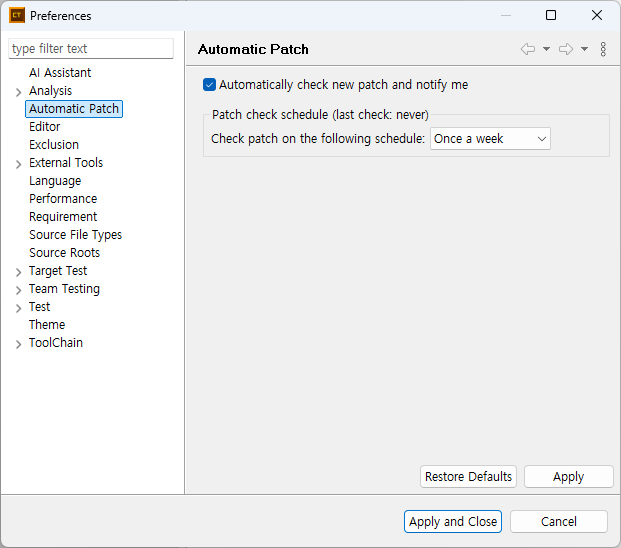Screen dimensions: 621x548
Task: Select Source File Types page
Action: [x=75, y=235]
